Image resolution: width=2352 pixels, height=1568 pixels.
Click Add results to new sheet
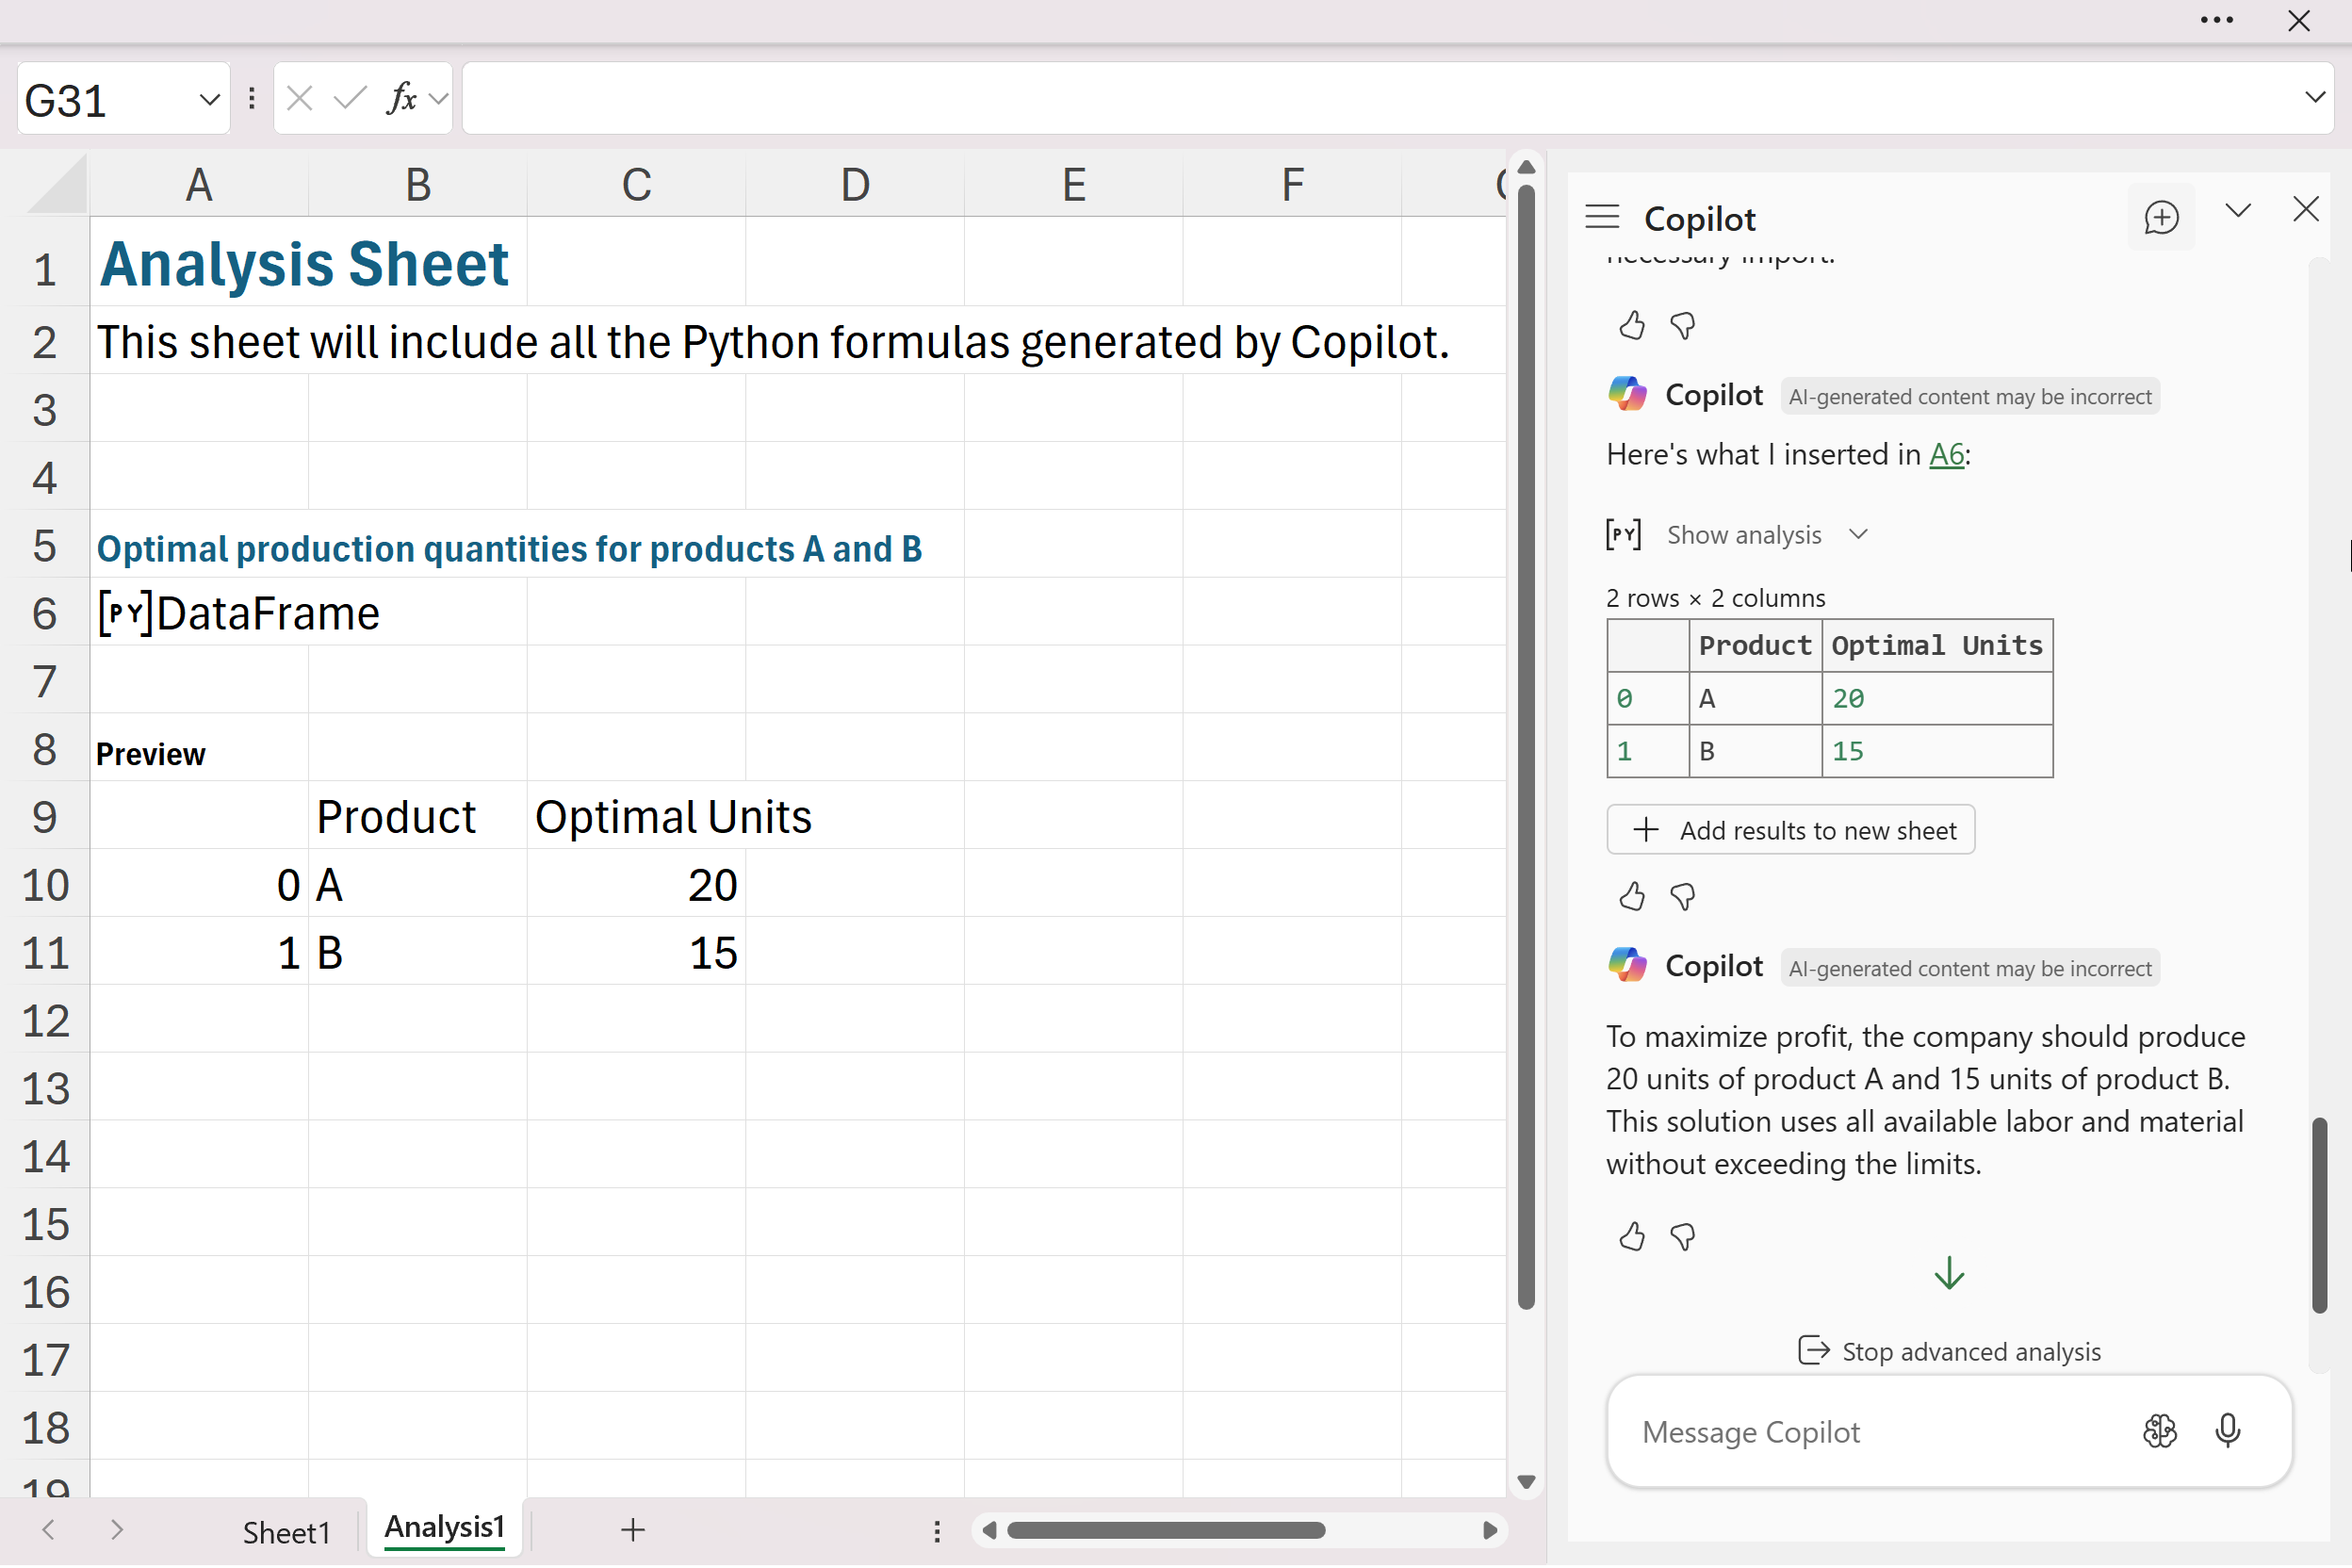[1790, 830]
